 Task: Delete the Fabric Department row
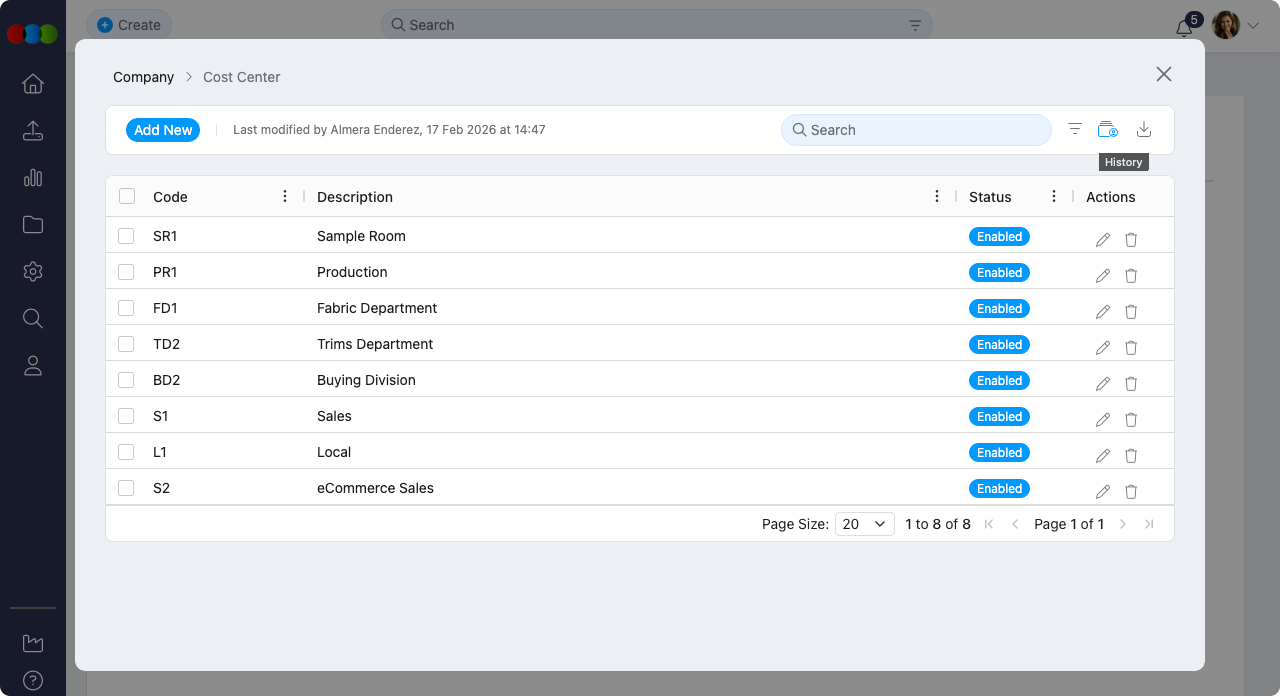coord(1131,312)
